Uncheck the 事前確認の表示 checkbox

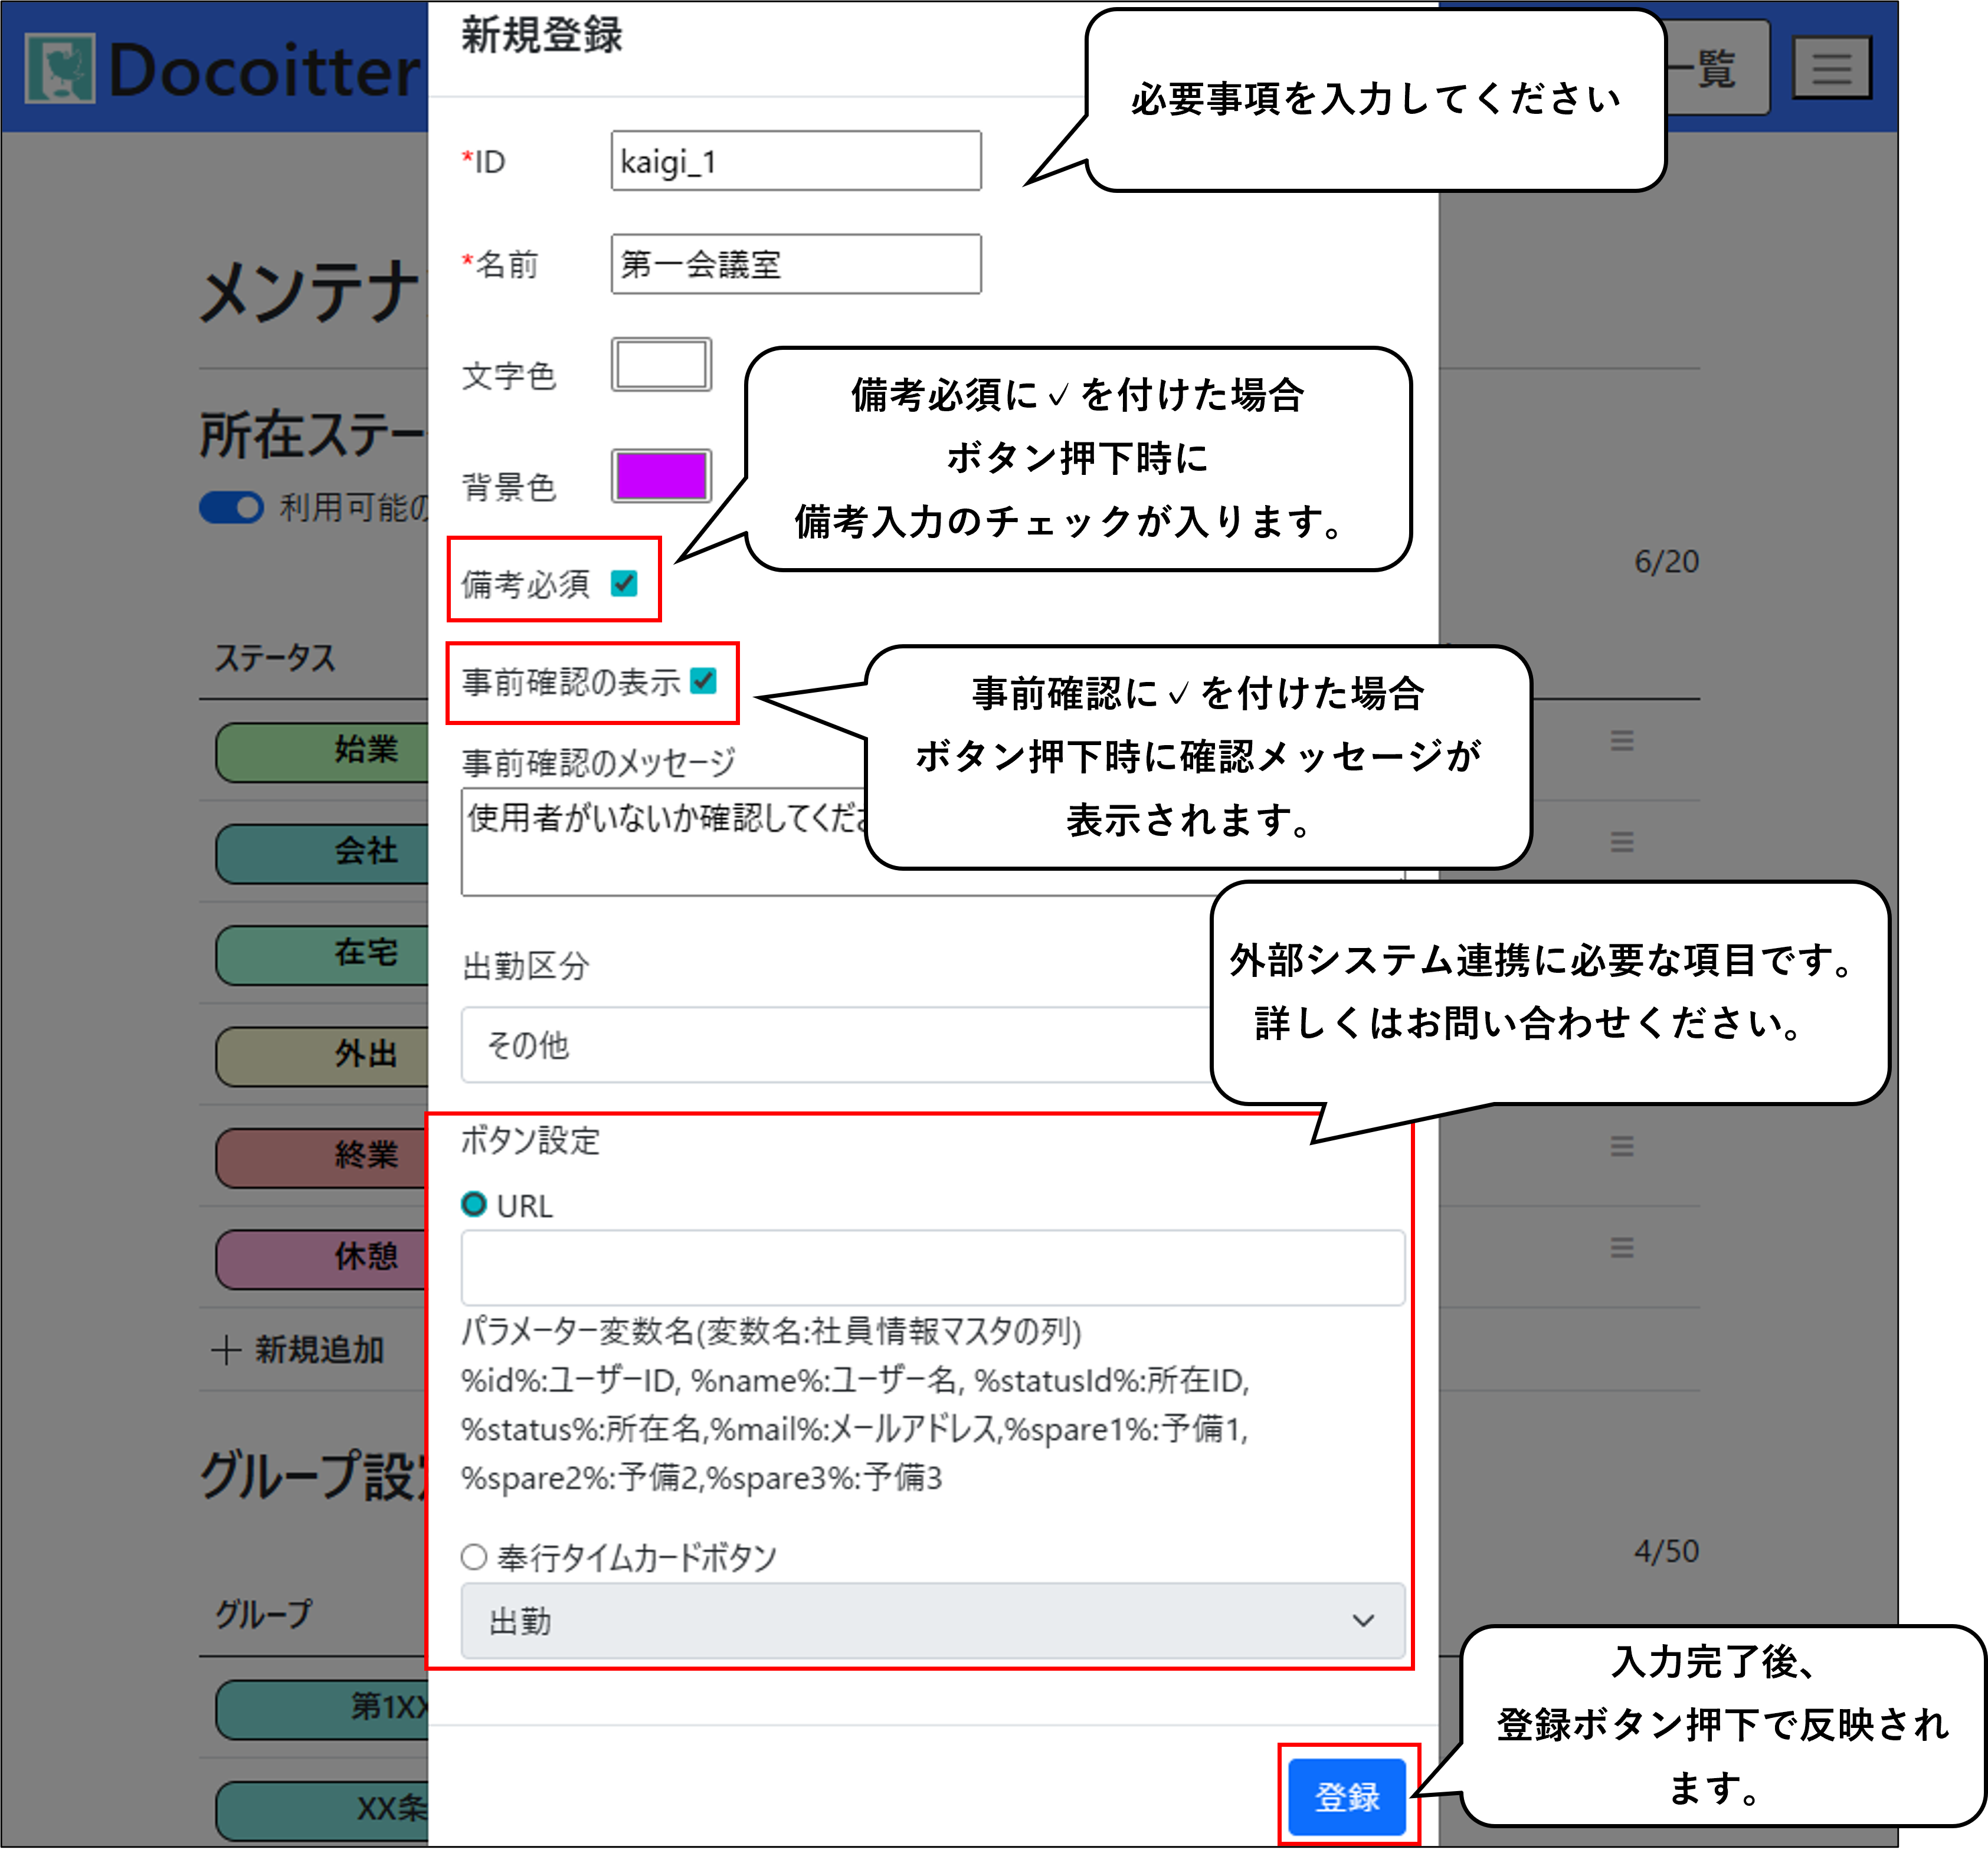(x=704, y=681)
